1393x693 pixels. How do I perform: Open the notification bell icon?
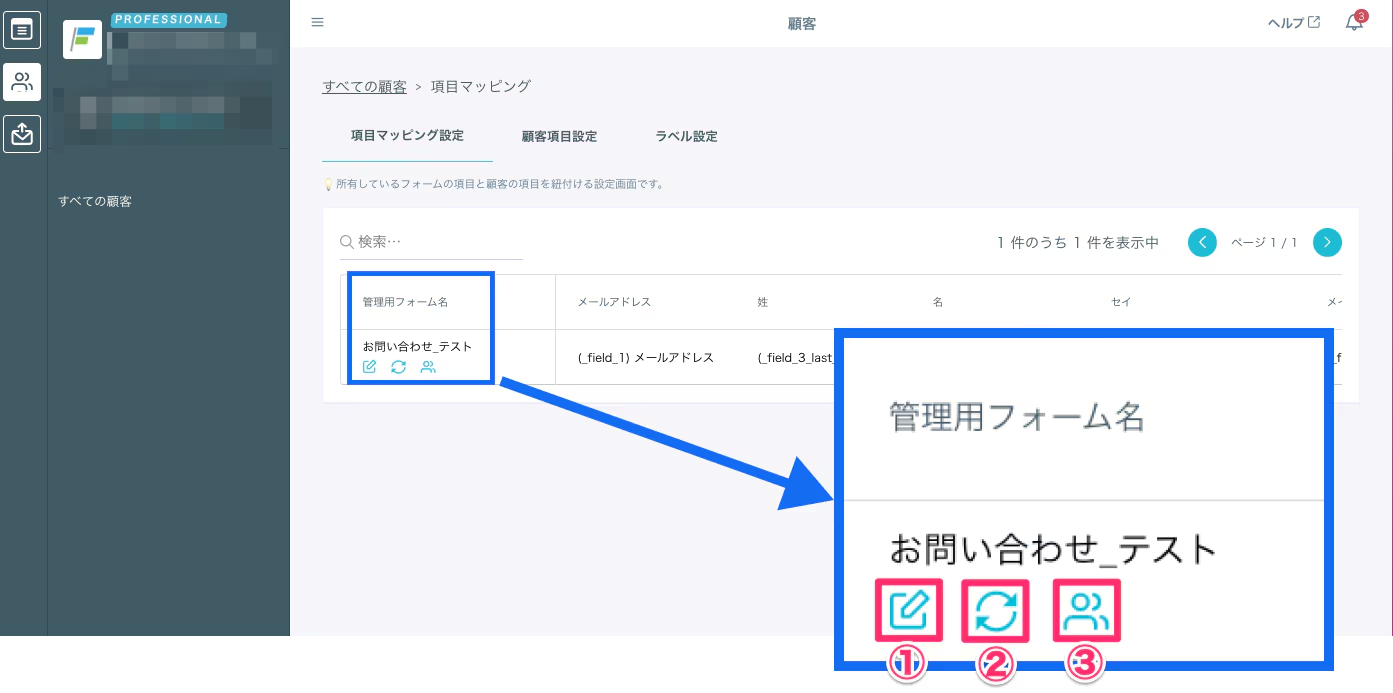pos(1355,22)
